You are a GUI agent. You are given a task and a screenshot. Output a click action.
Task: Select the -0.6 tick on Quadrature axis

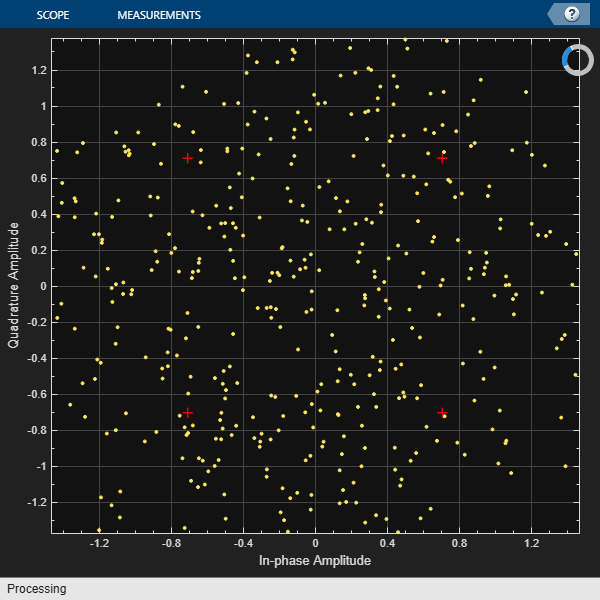(36, 395)
